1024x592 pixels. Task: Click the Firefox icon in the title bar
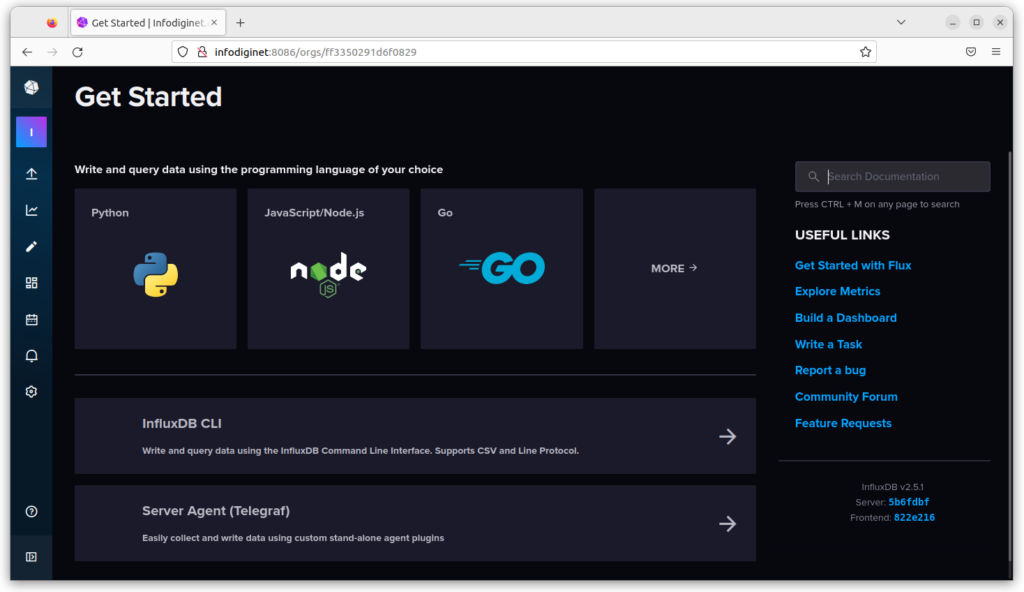52,23
